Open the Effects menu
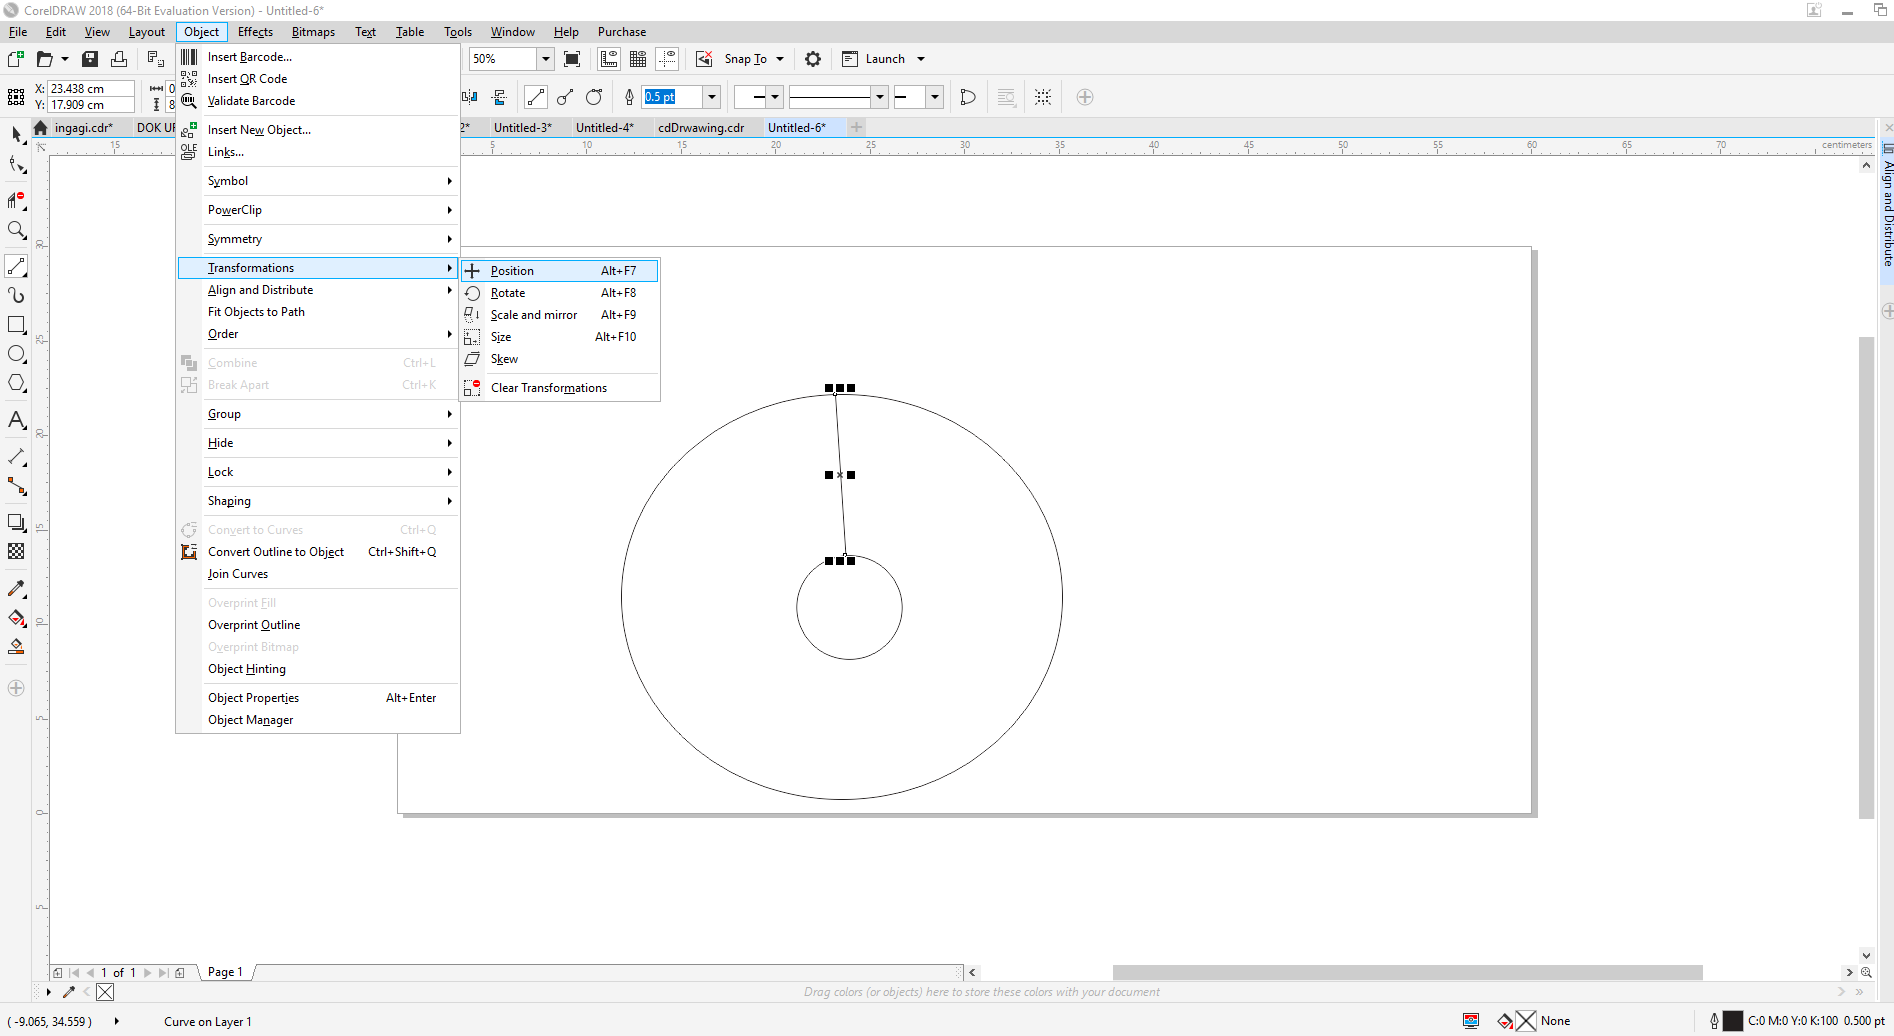This screenshot has width=1894, height=1036. click(255, 32)
